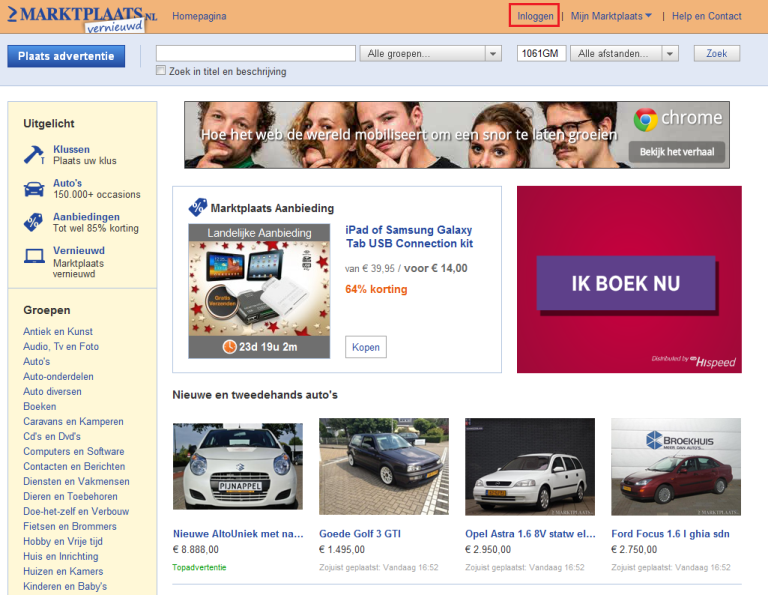Screen dimensions: 768x595
Task: Open the Caravans en Kamperen group
Action: (x=73, y=422)
